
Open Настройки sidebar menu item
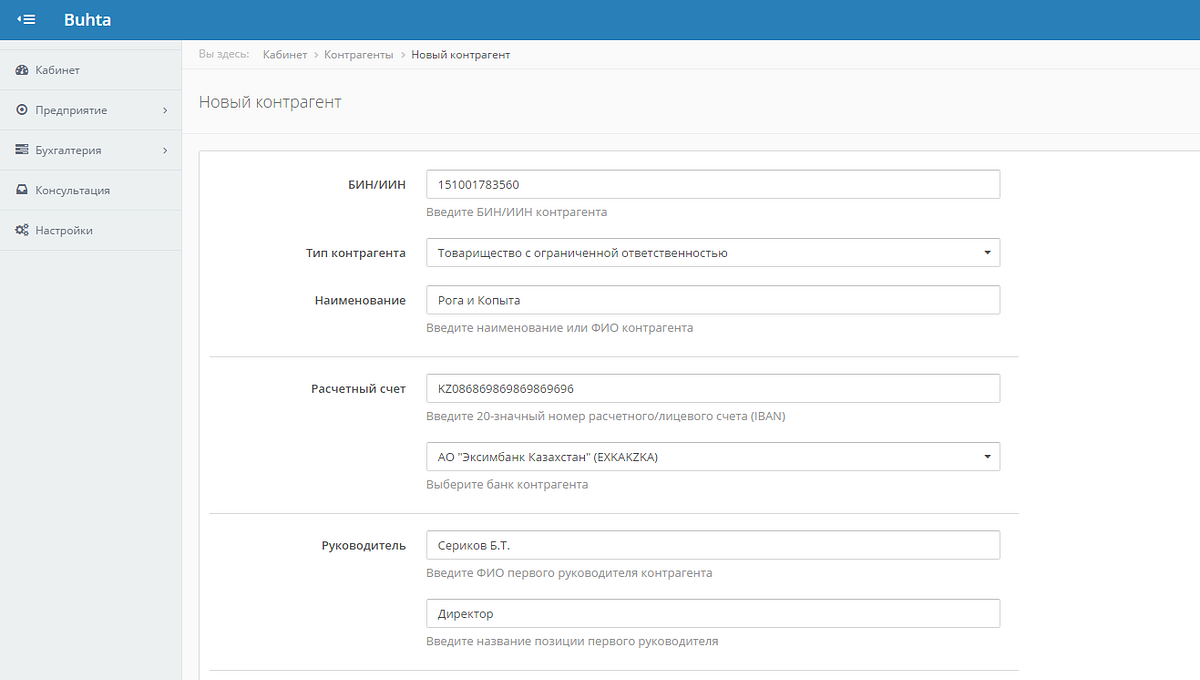90,230
